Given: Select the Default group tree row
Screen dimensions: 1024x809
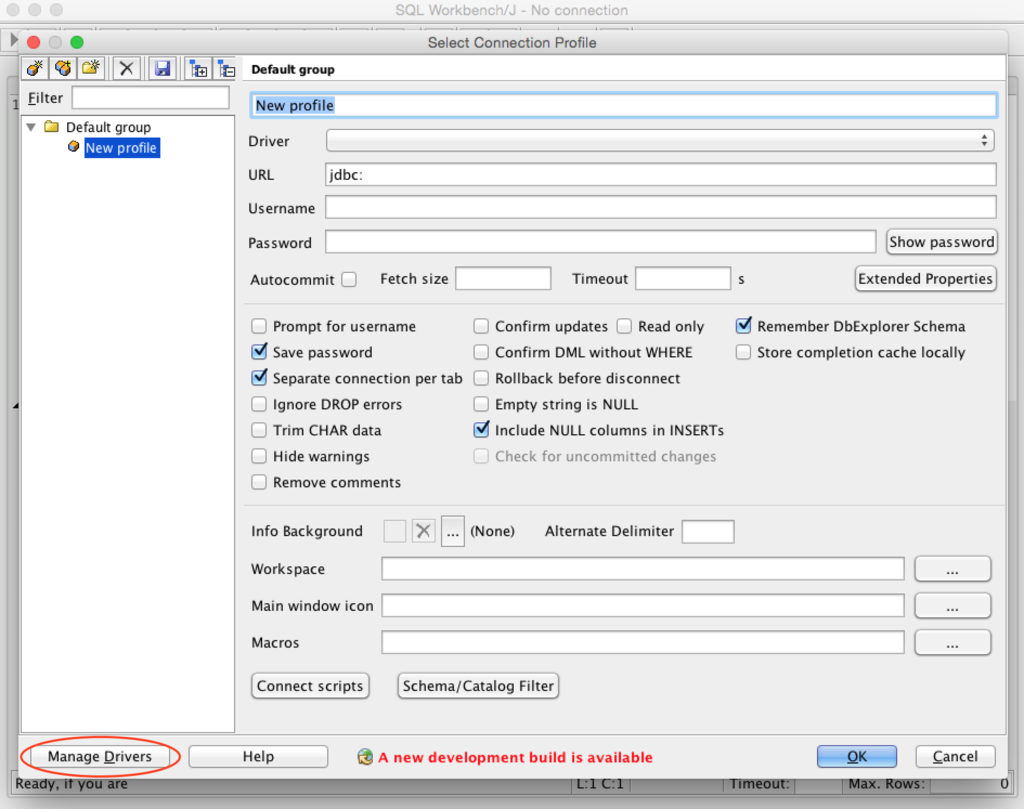Looking at the screenshot, I should (x=108, y=127).
